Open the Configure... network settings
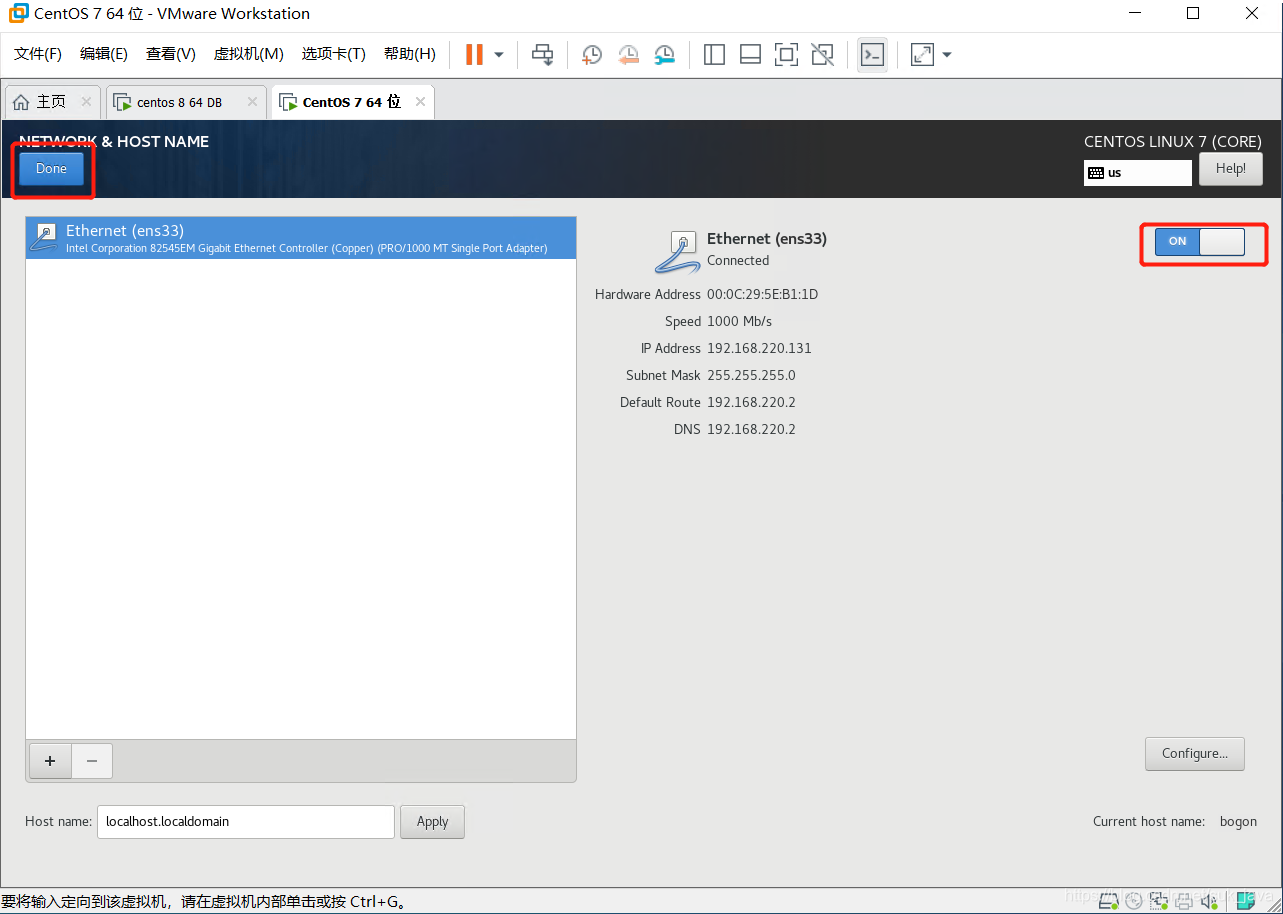Screen dimensions: 1283x914 1195,754
